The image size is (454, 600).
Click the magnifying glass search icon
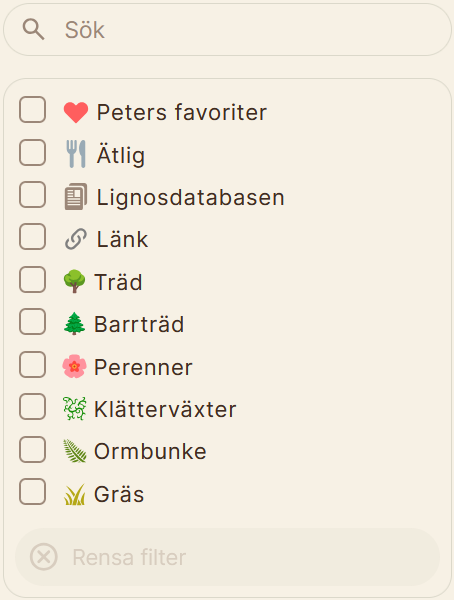(x=33, y=29)
